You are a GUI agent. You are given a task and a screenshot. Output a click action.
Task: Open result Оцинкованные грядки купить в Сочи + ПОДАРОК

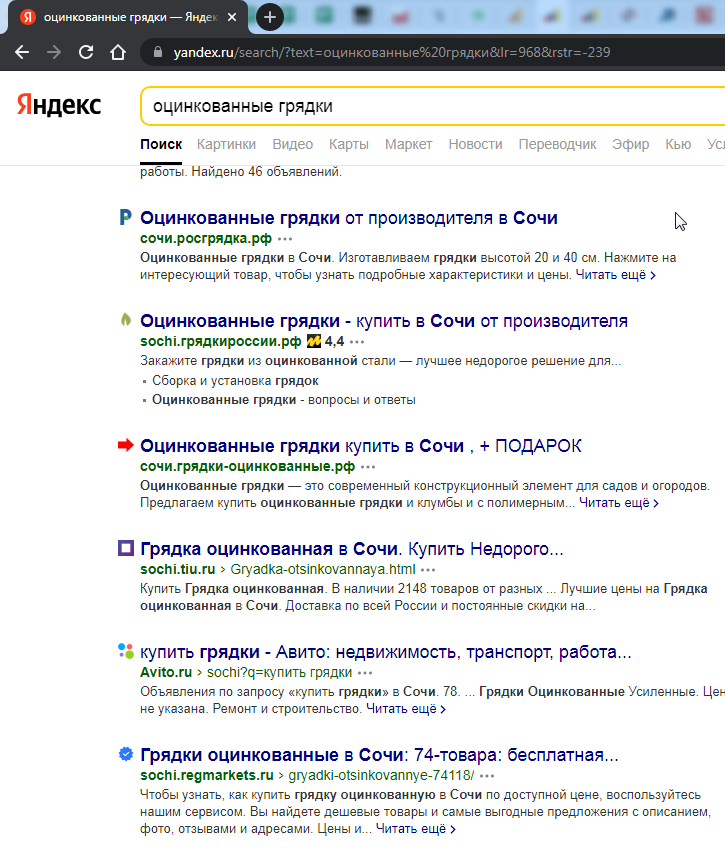click(x=361, y=445)
